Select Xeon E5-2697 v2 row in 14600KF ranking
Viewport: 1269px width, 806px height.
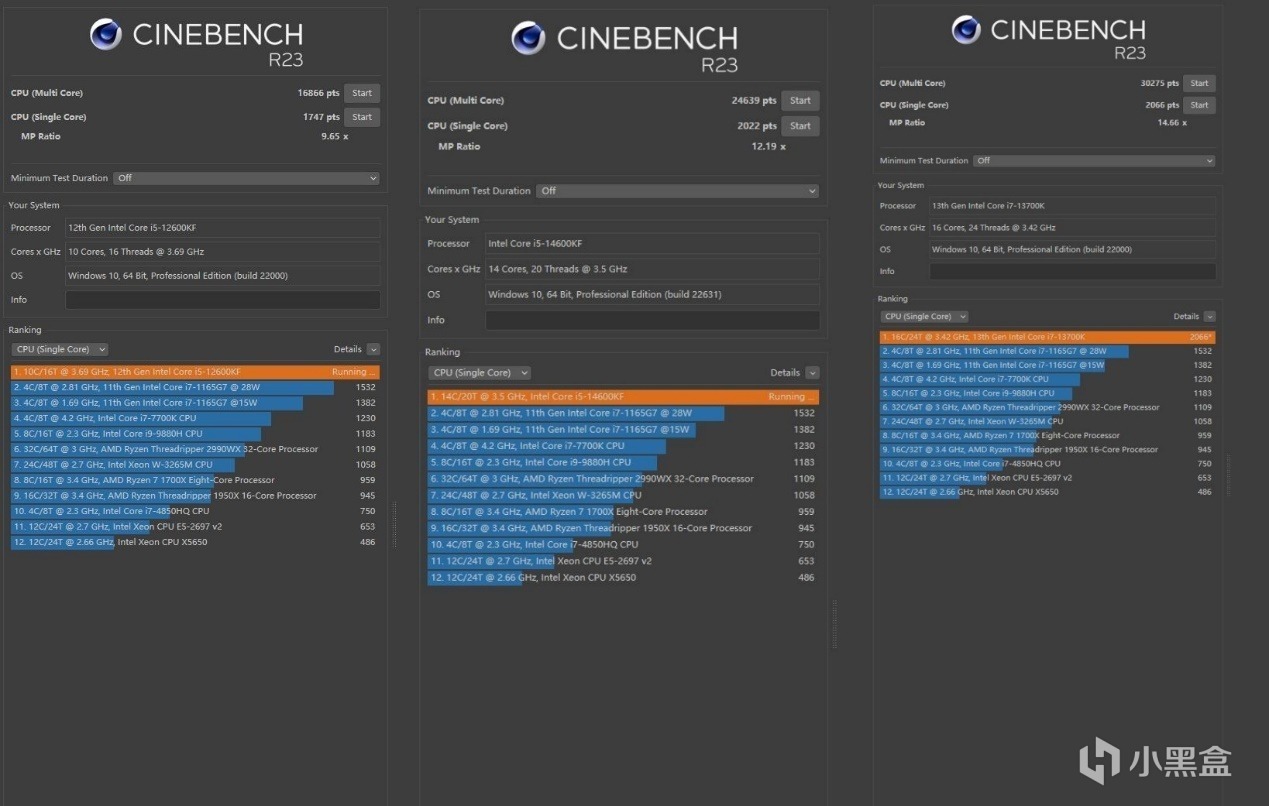tap(623, 561)
